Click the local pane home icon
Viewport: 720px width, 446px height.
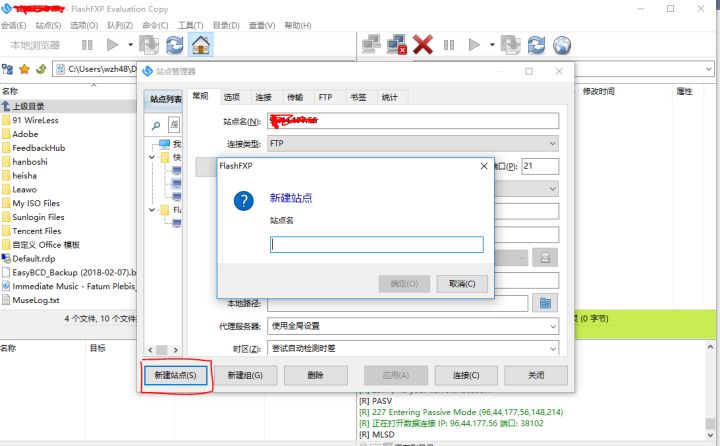(201, 45)
